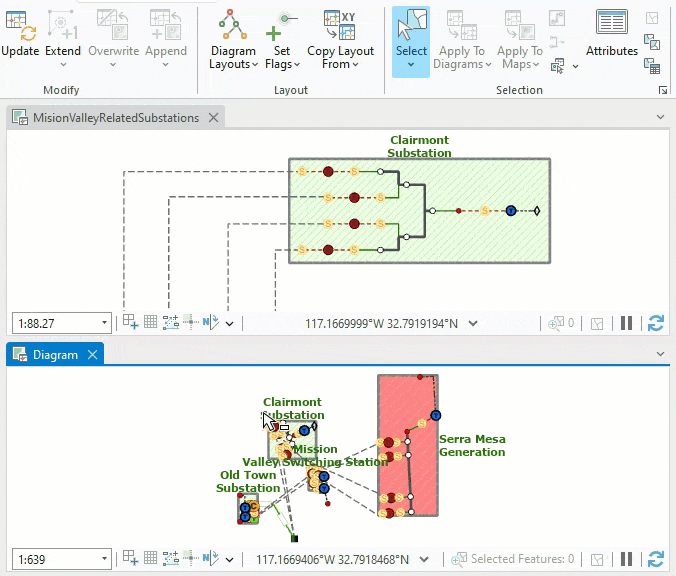
Task: Click the greyed Overwrite icon
Action: coord(113,26)
